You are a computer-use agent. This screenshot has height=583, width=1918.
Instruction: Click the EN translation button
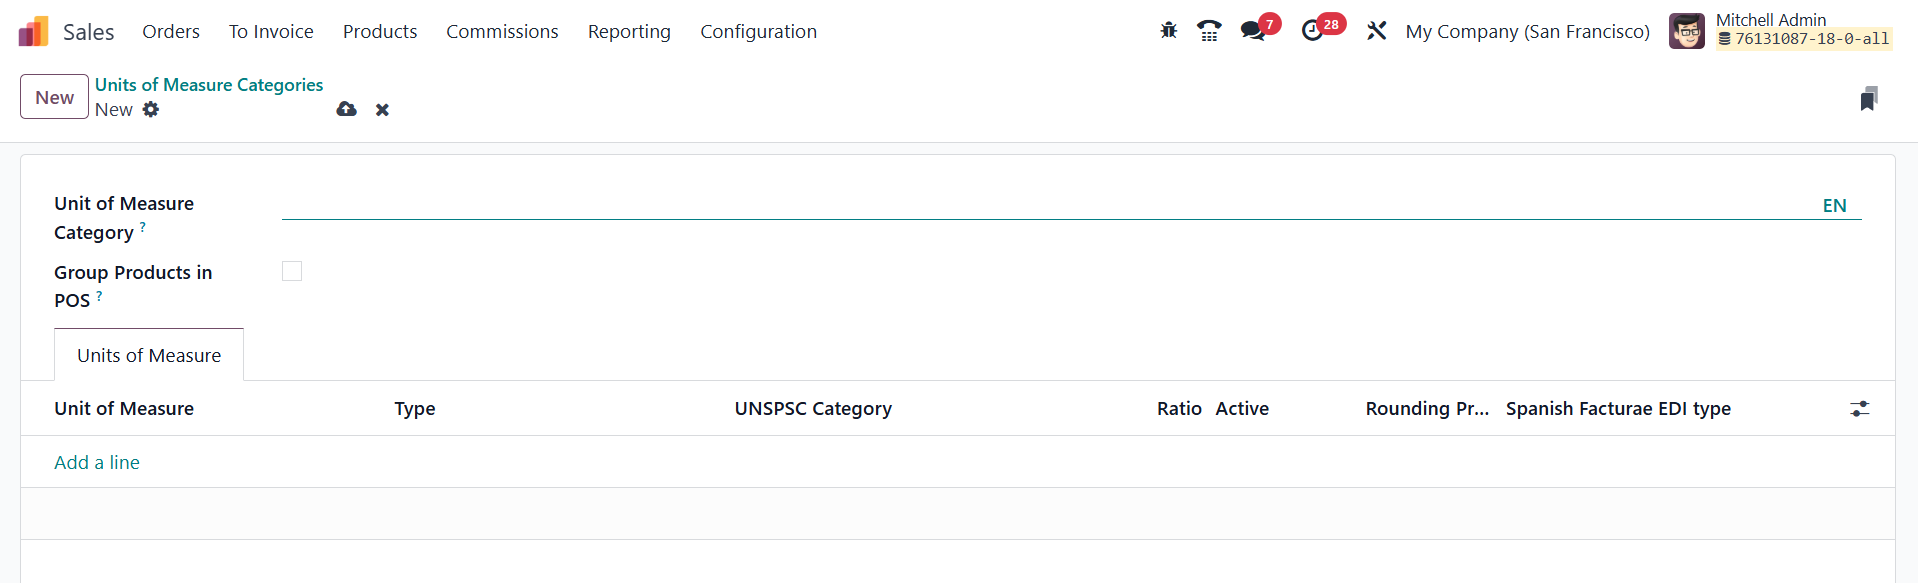(1834, 206)
